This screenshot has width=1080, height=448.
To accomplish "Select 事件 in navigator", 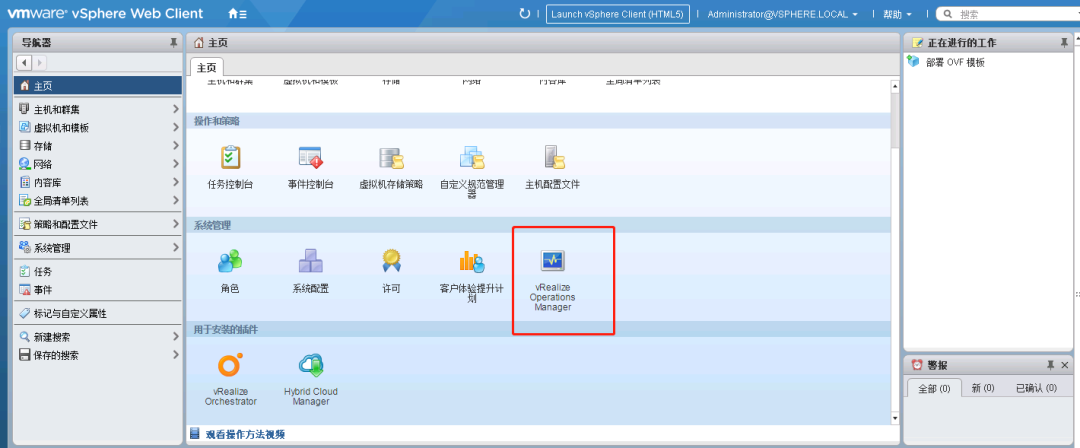I will 97,289.
